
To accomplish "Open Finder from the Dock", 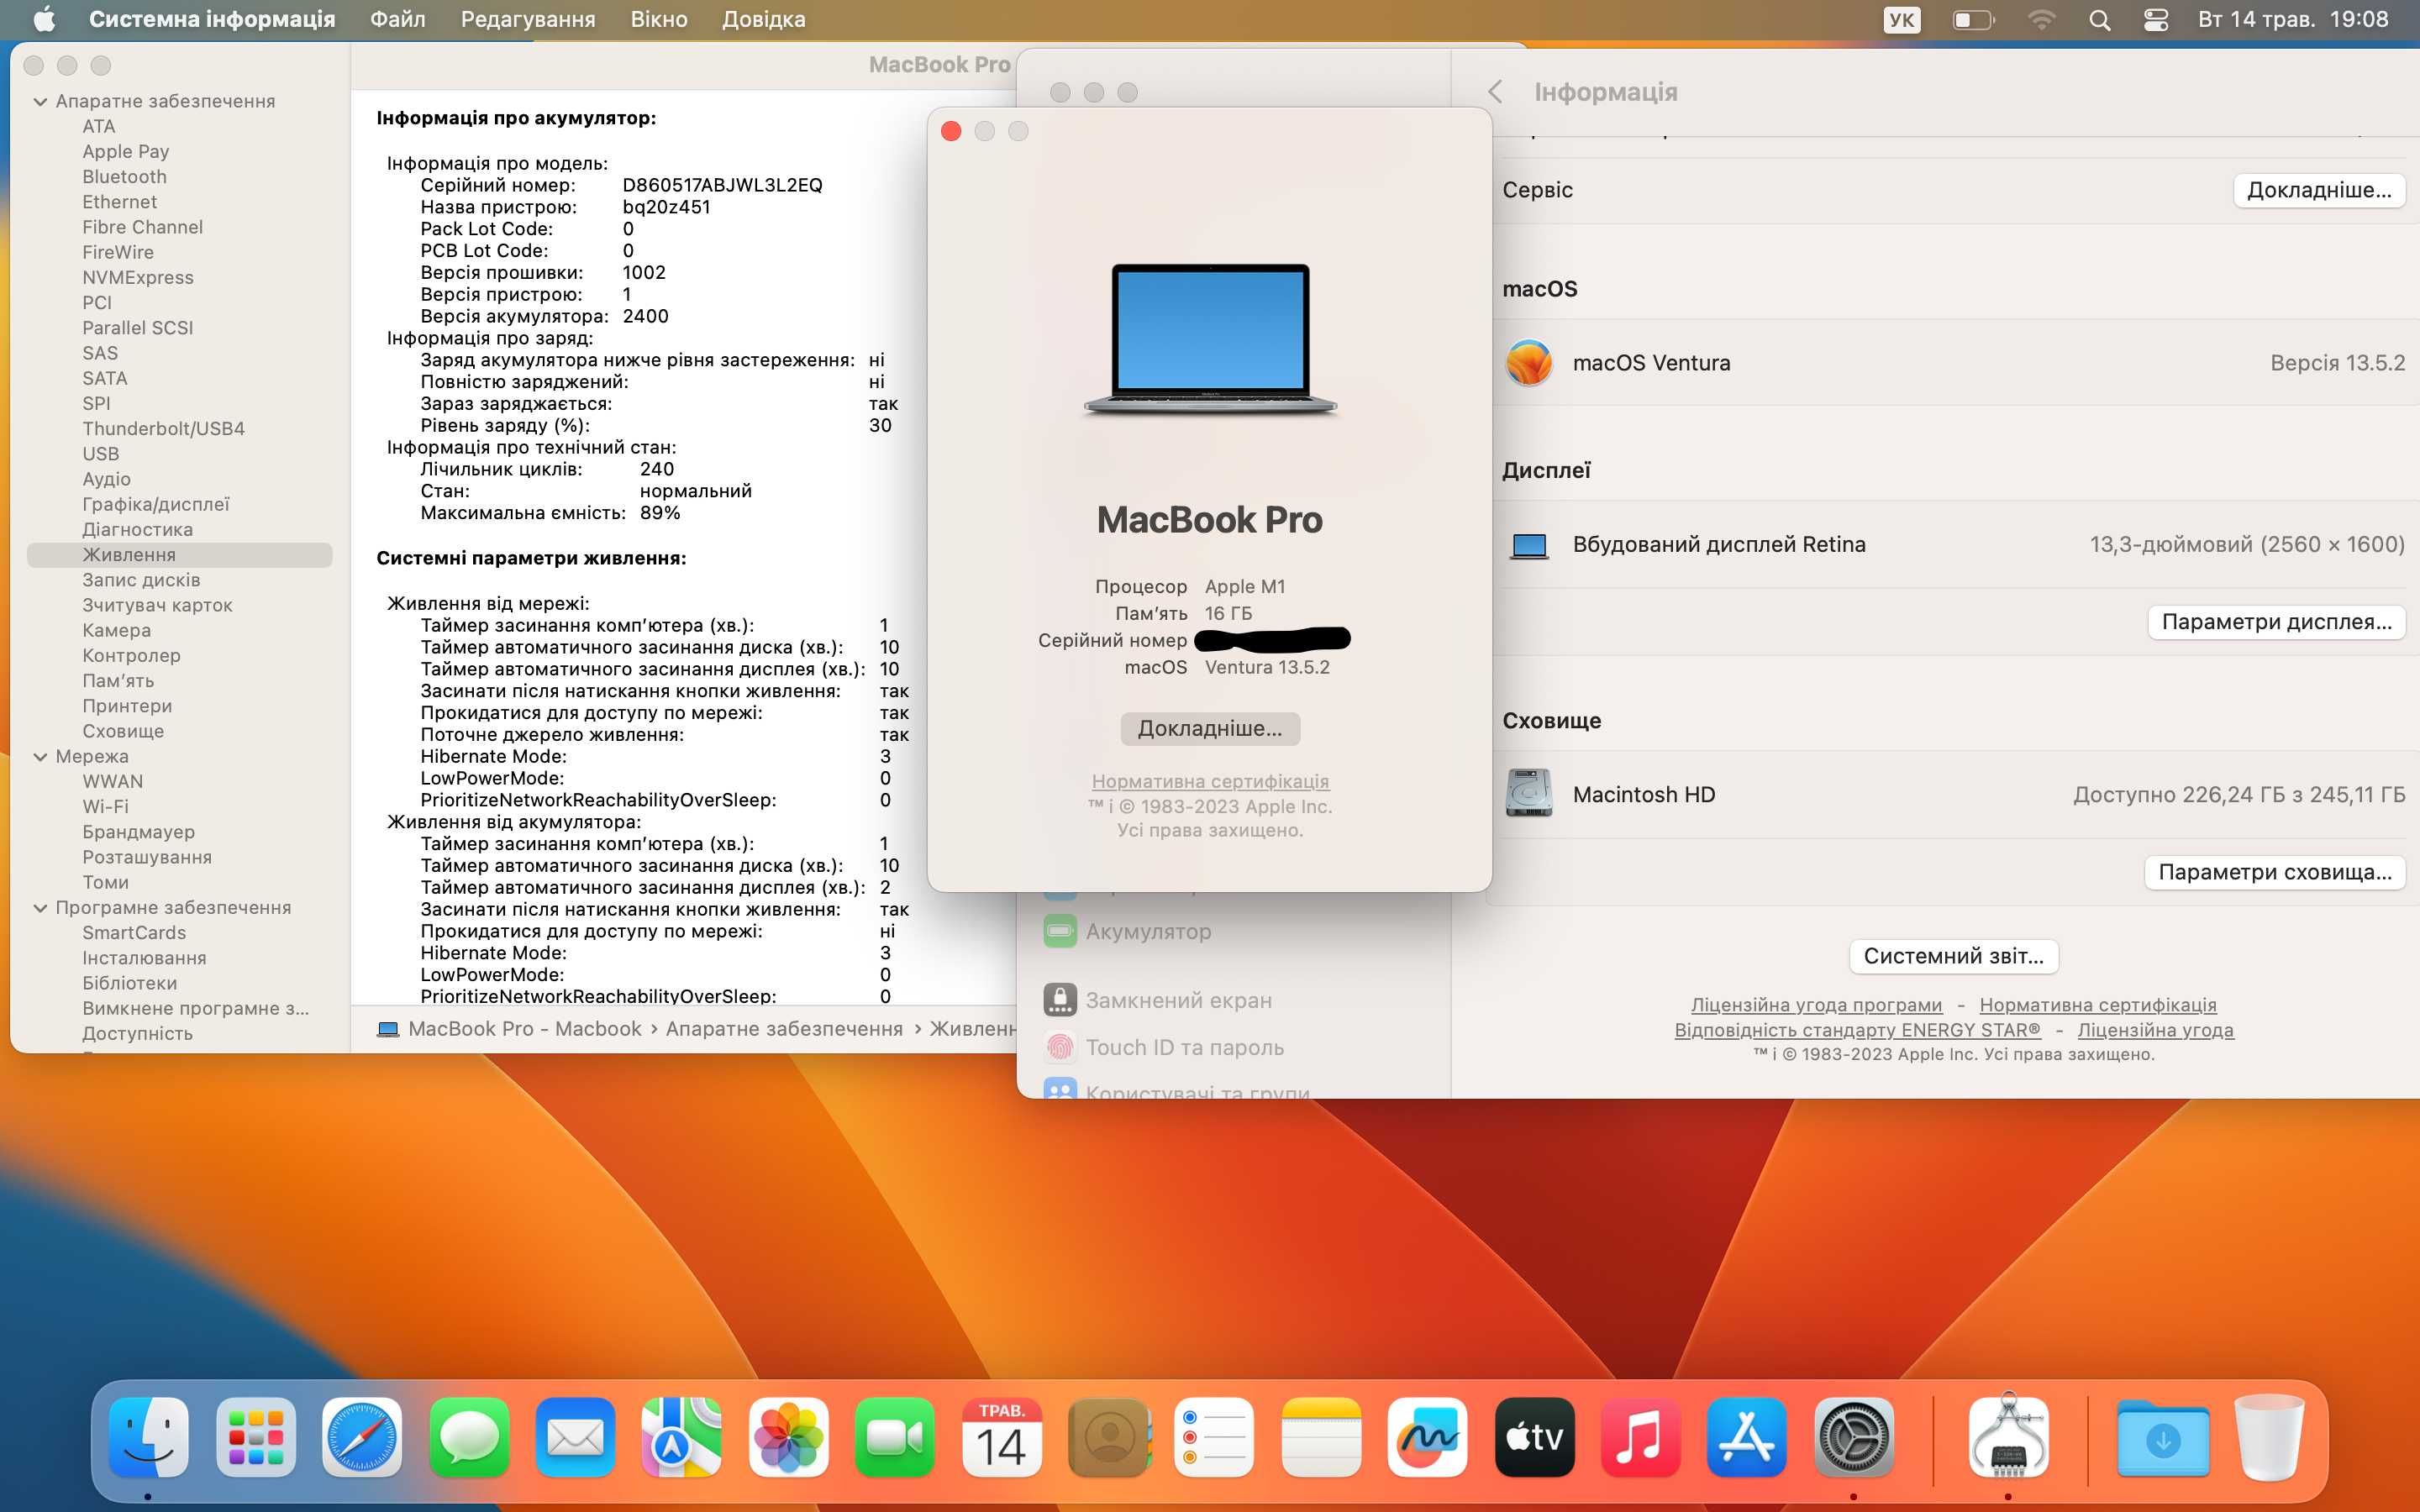I will 148,1437.
